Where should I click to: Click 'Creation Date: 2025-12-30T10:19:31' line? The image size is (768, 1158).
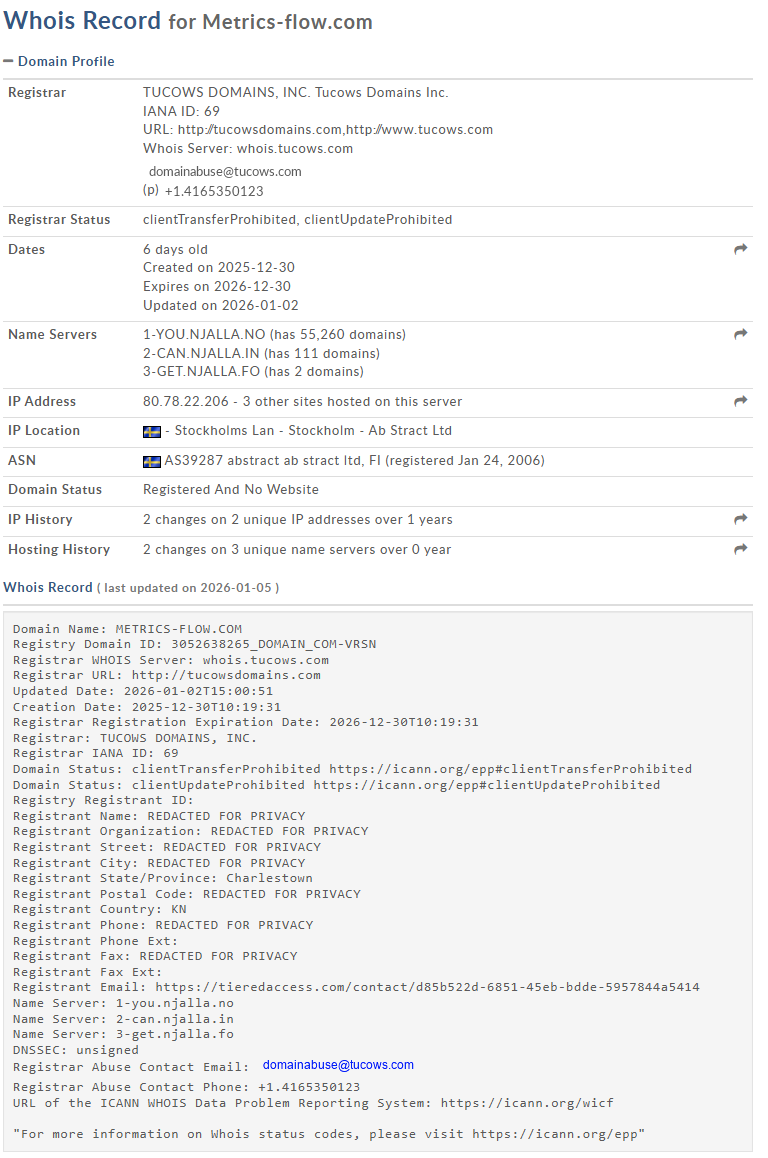pos(147,708)
